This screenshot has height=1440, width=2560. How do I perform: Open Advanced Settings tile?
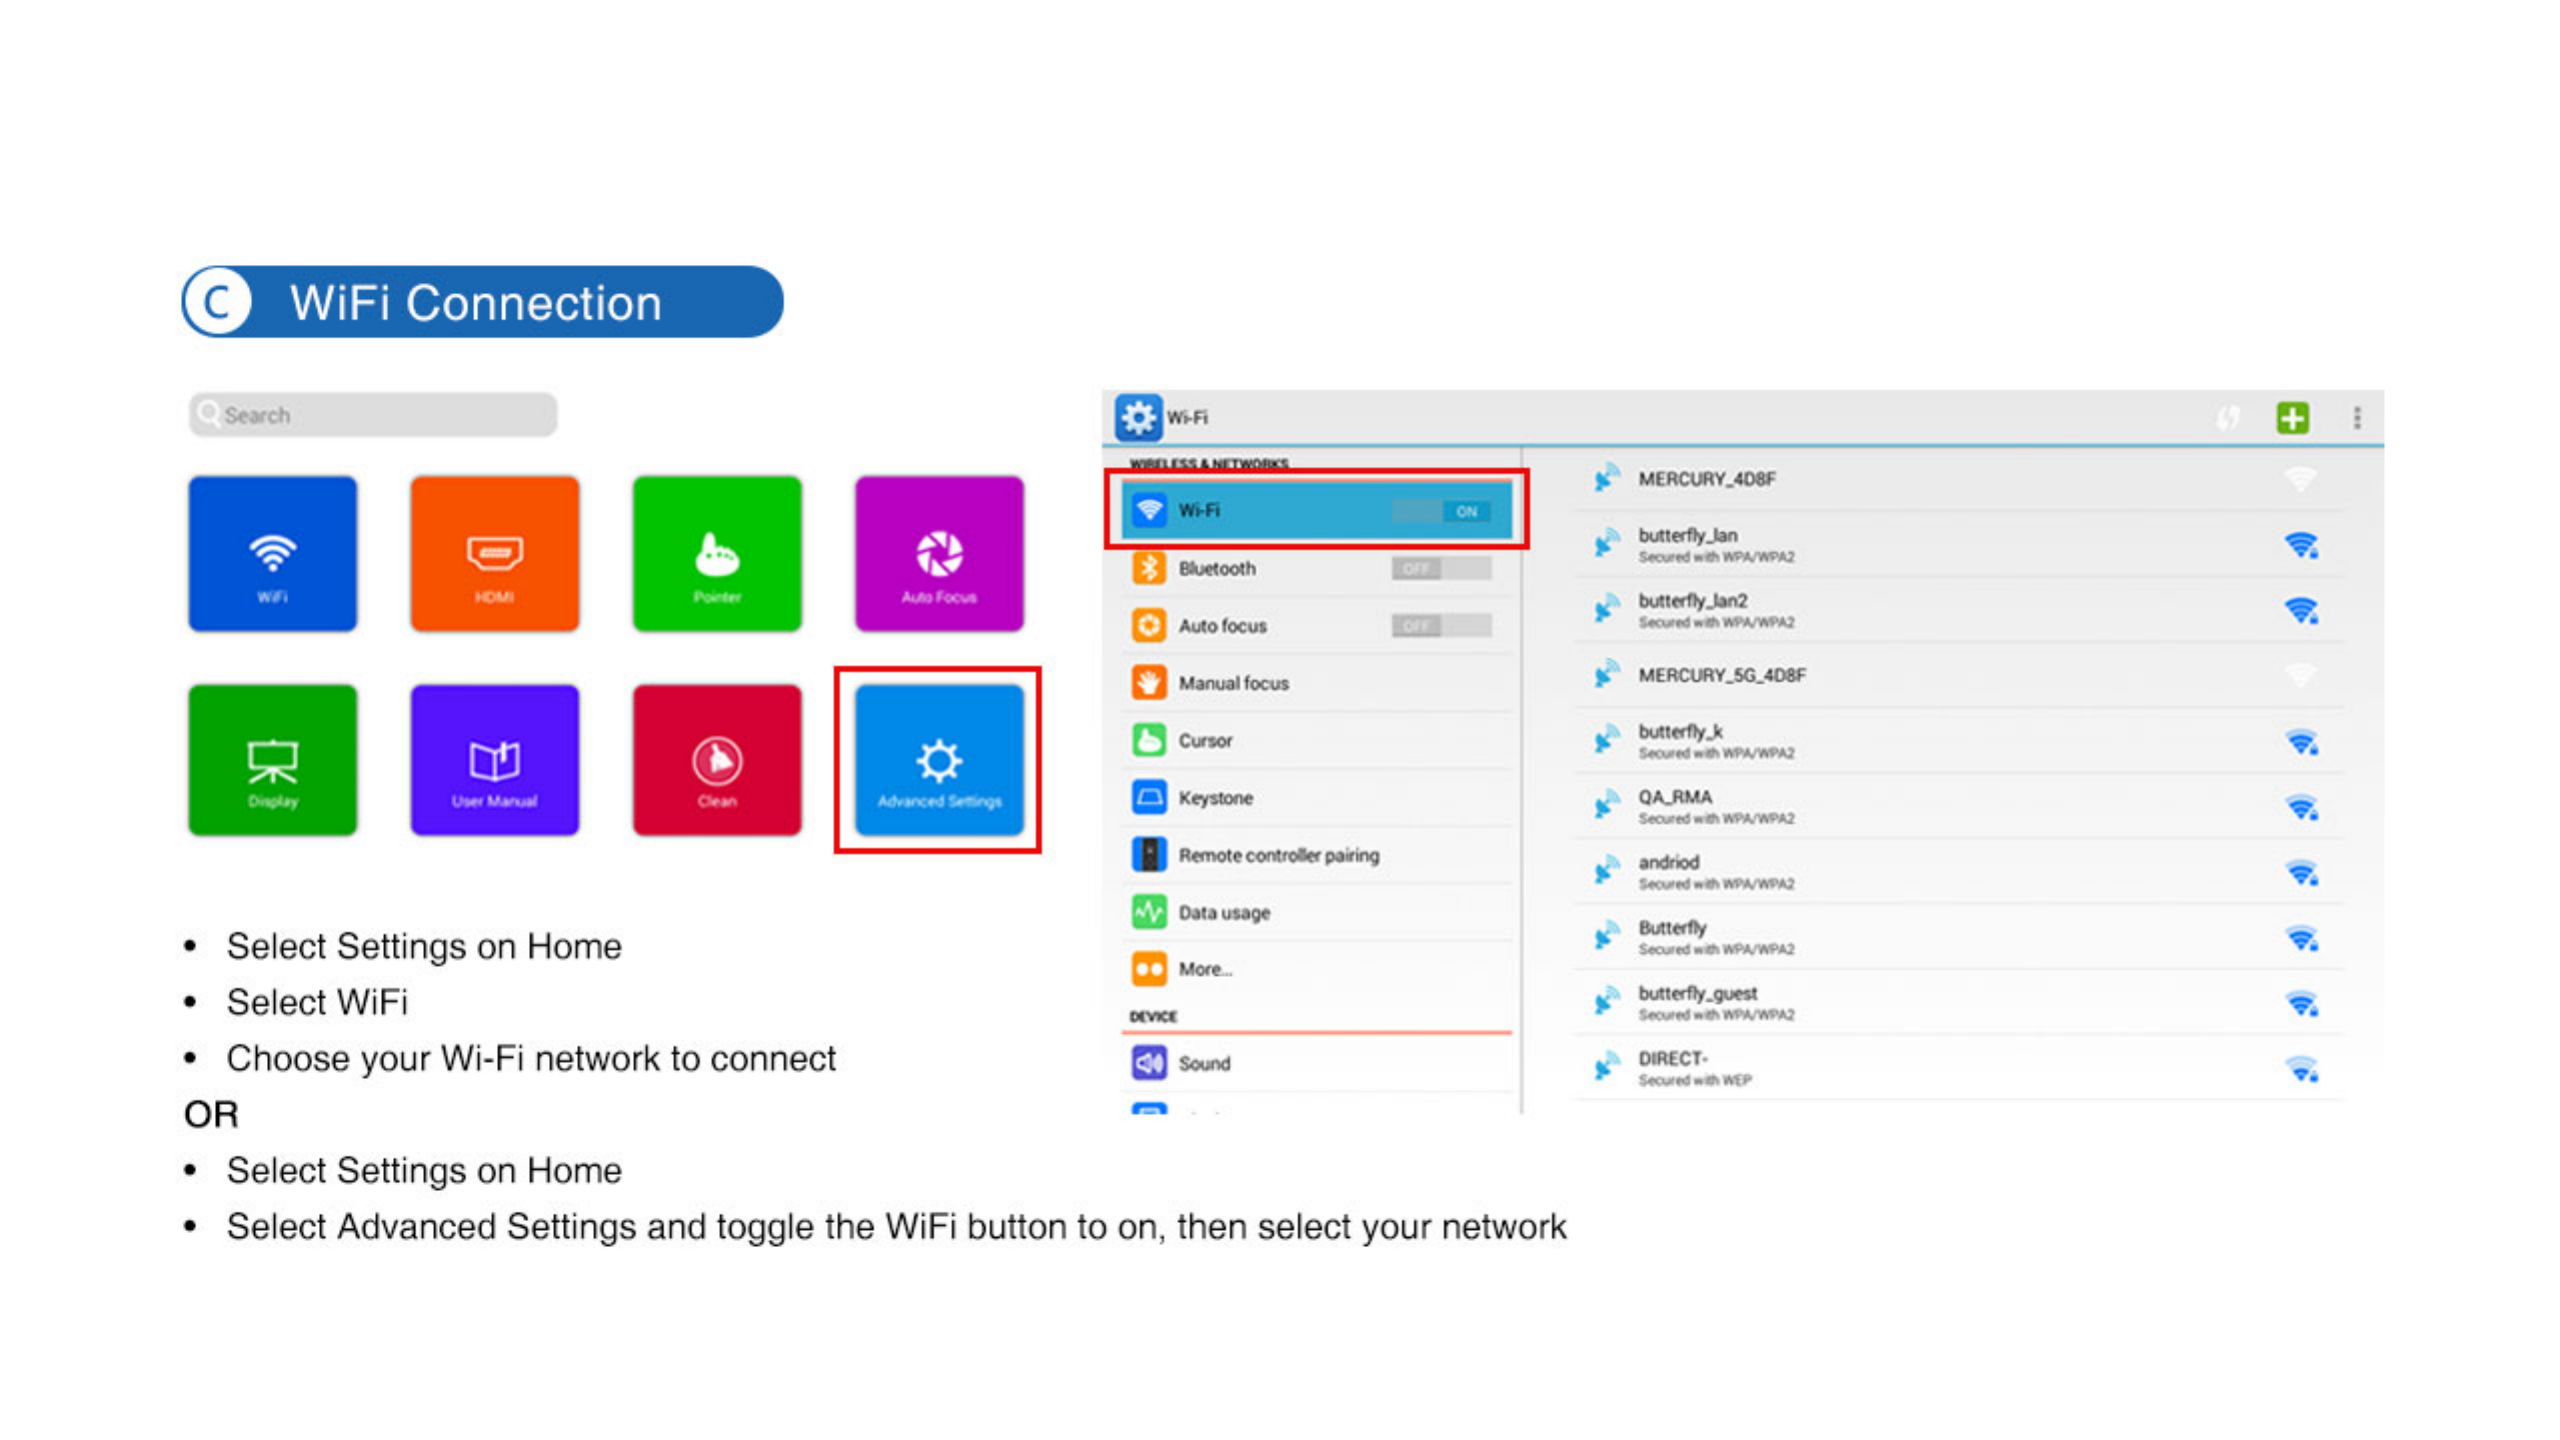[x=938, y=760]
